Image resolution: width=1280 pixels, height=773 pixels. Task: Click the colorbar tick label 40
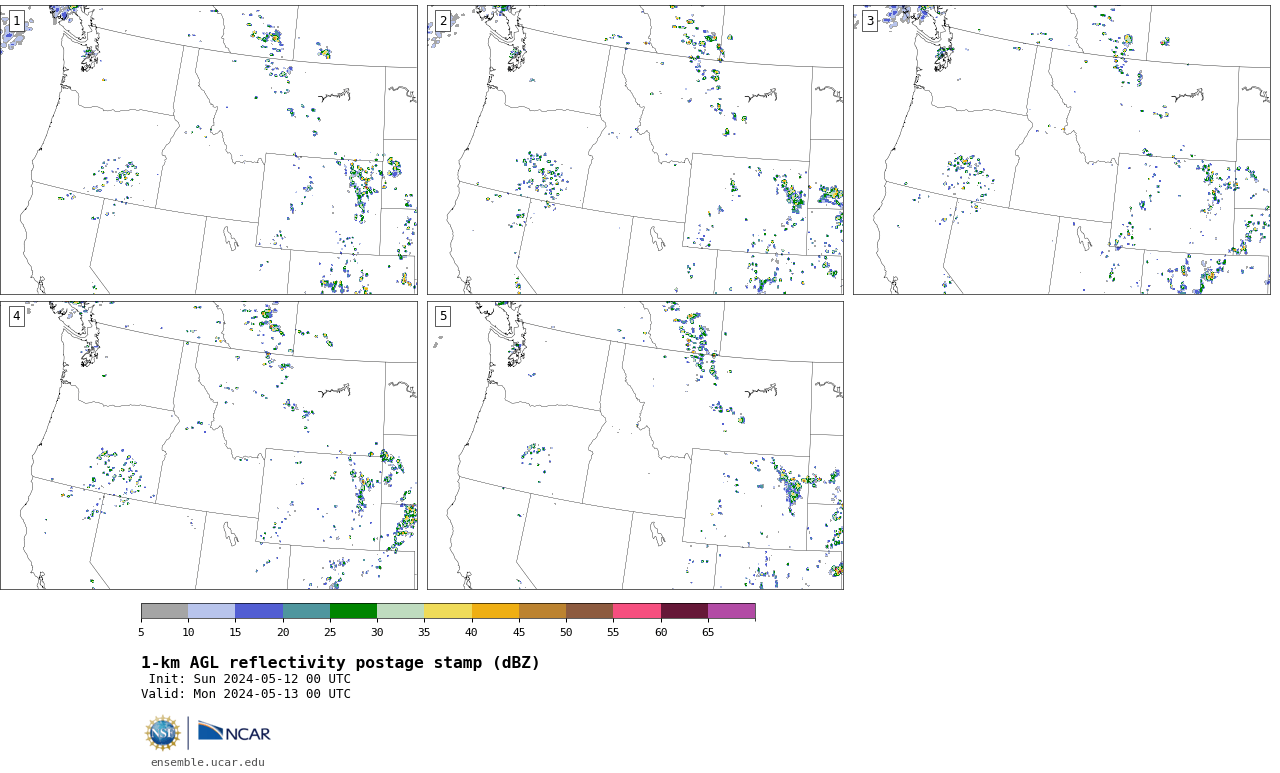point(471,632)
